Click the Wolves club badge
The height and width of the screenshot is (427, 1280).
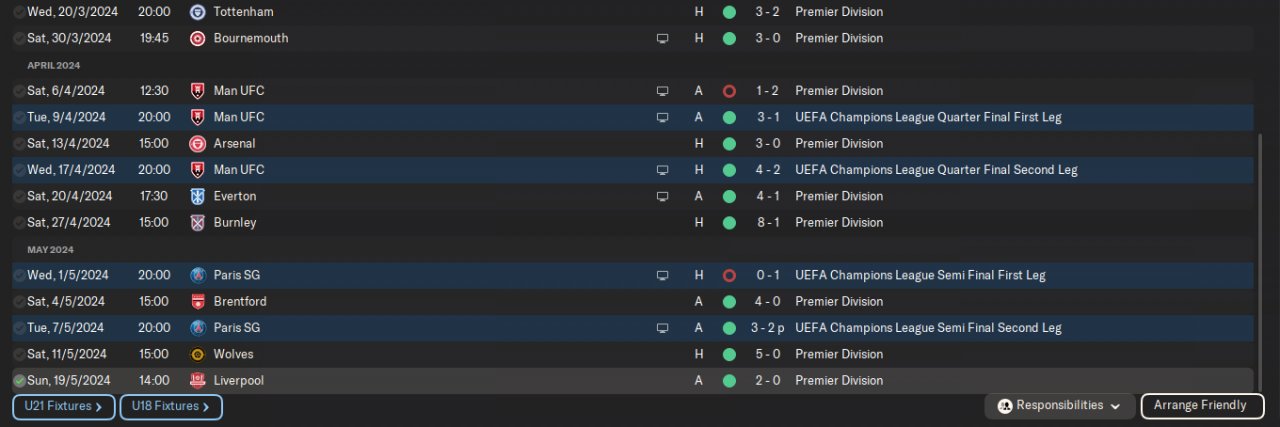[x=197, y=354]
